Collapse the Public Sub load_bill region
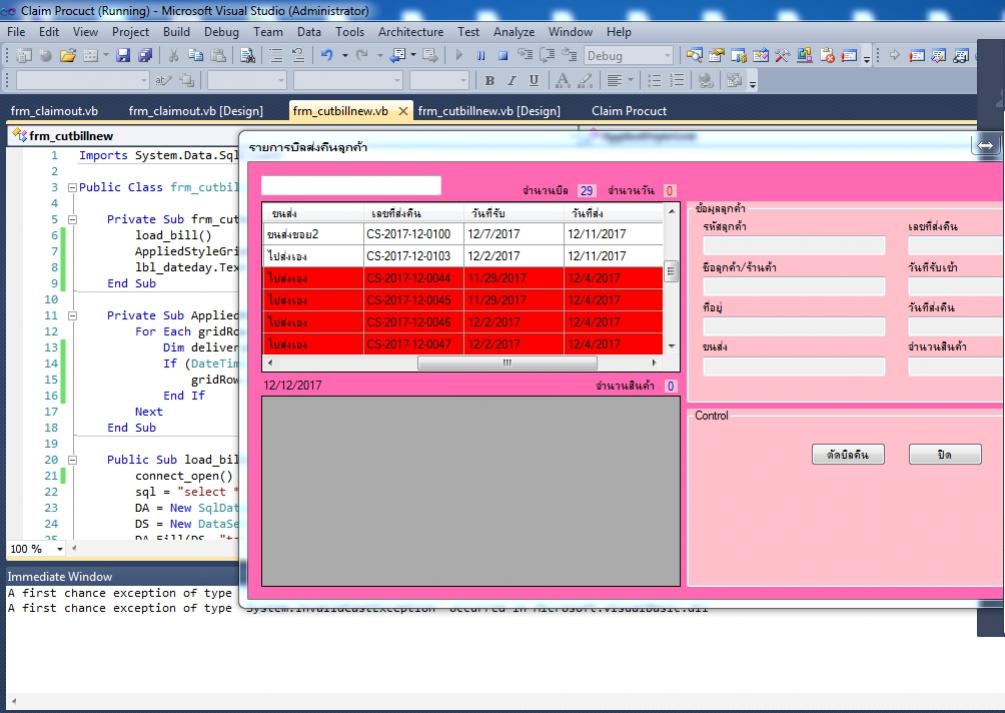This screenshot has height=713, width=1005. click(72, 460)
